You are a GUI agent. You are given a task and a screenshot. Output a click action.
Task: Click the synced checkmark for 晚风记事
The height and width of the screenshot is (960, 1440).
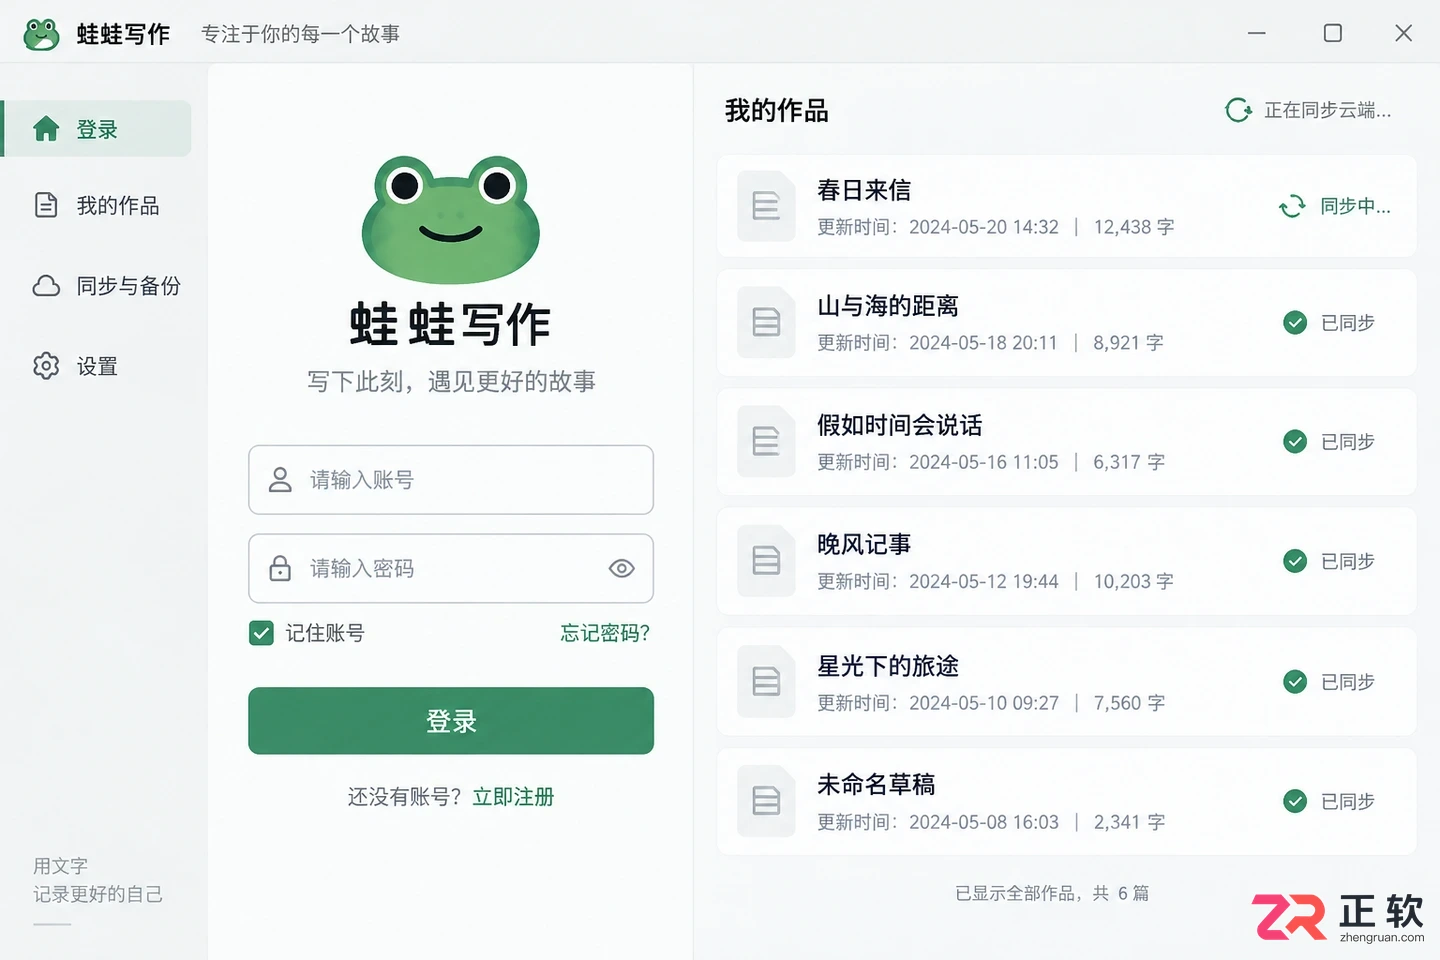[x=1295, y=560]
